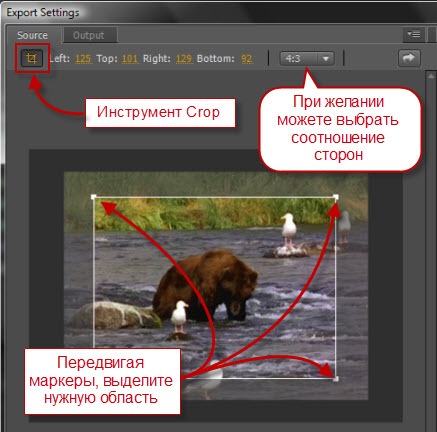Screen dimensions: 437x432
Task: Select the Bottom crop value 92
Action: tap(247, 59)
